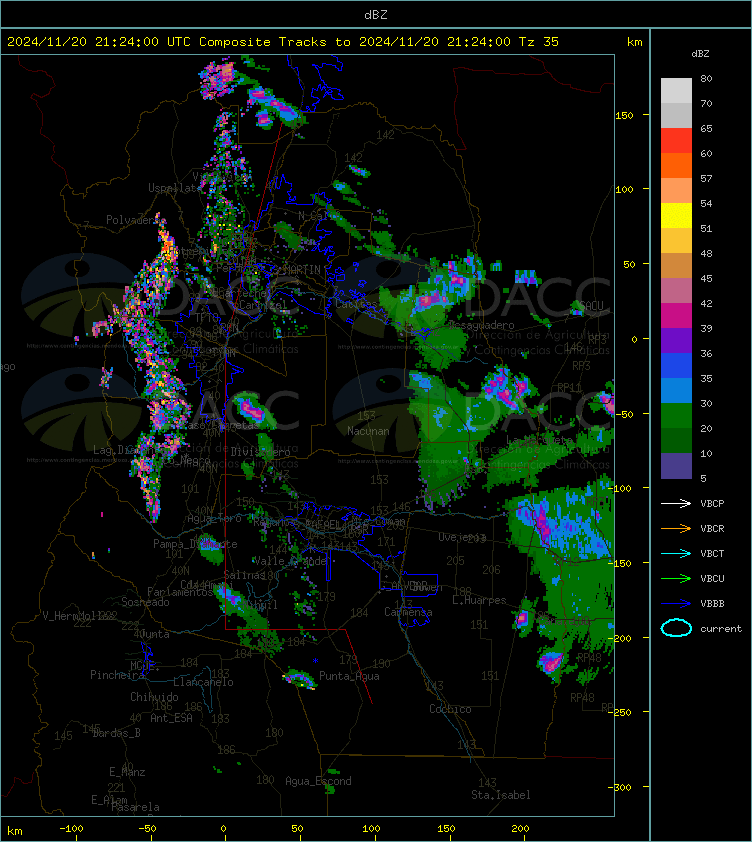Select the dark orange 57–60 dBZ swatch

pyautogui.click(x=676, y=165)
